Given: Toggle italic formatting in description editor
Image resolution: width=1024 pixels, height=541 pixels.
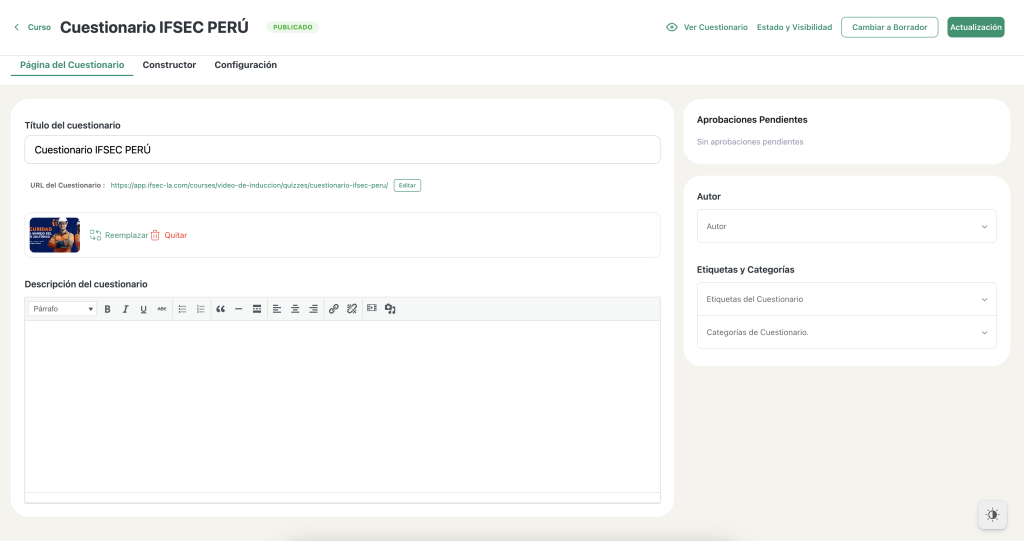Looking at the screenshot, I should tap(125, 309).
